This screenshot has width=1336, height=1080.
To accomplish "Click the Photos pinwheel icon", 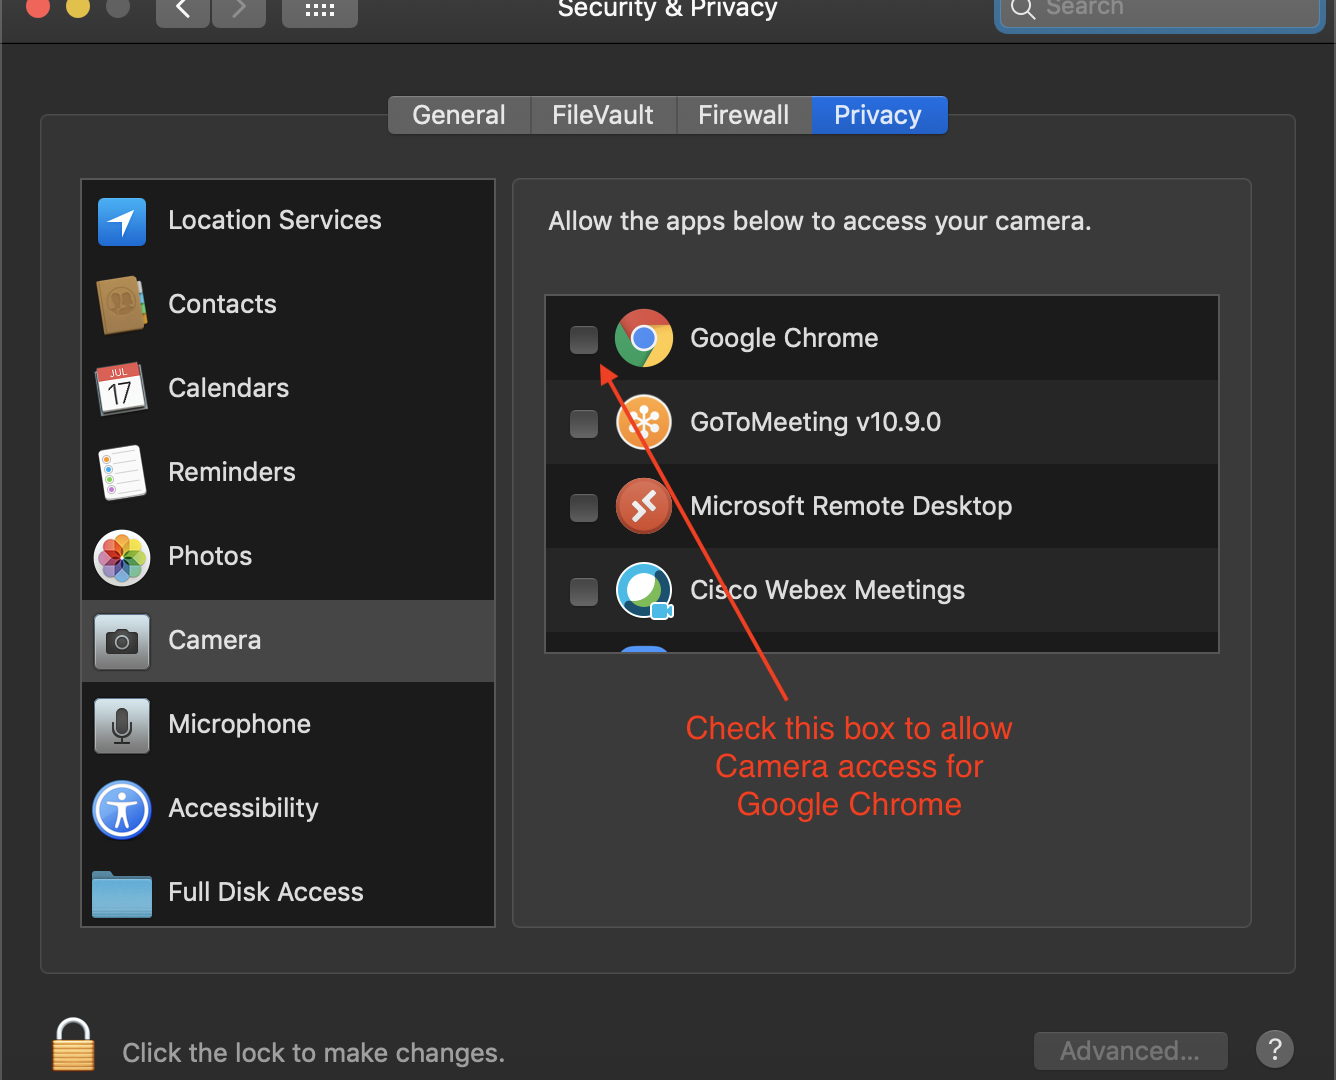I will click(x=122, y=557).
